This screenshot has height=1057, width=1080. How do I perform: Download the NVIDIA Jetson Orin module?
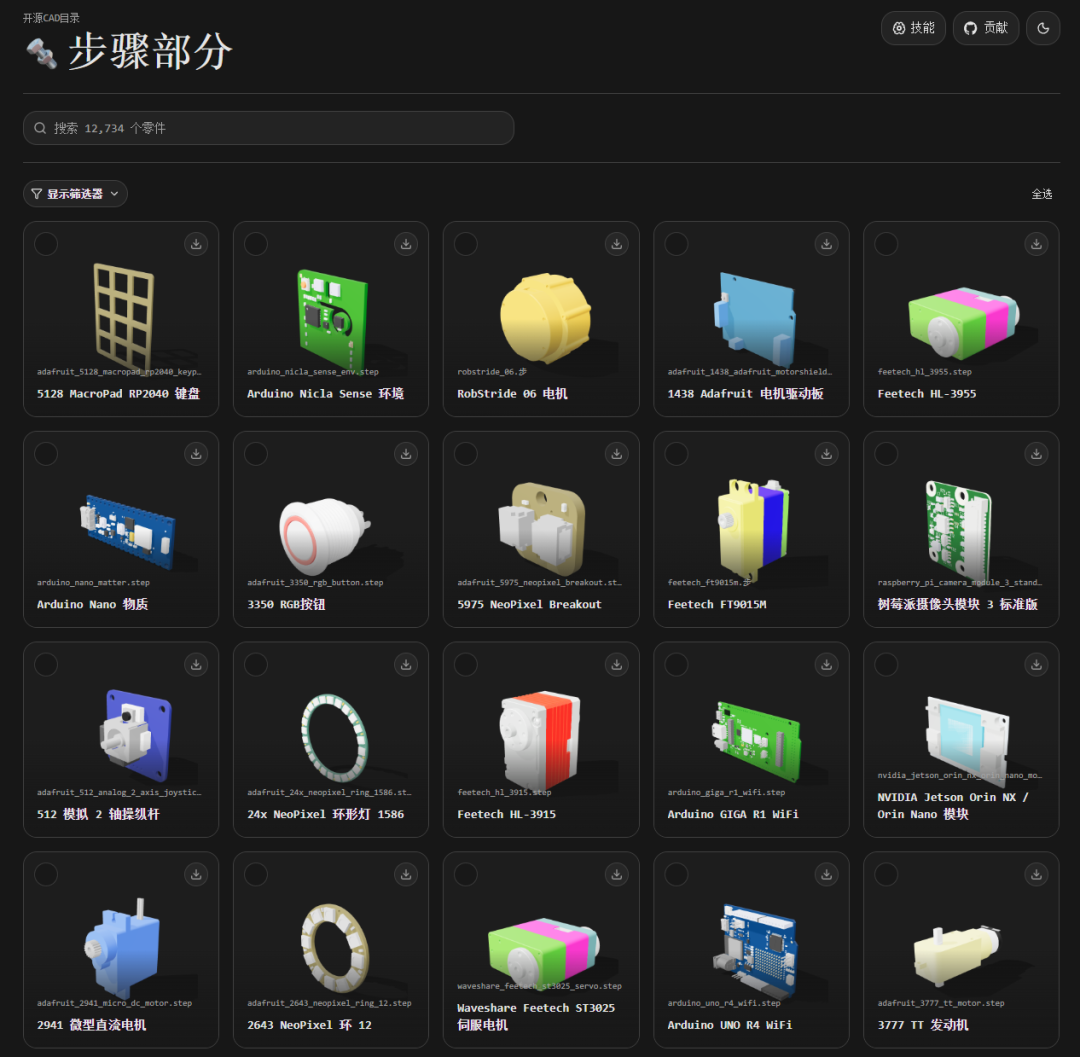coord(1036,664)
